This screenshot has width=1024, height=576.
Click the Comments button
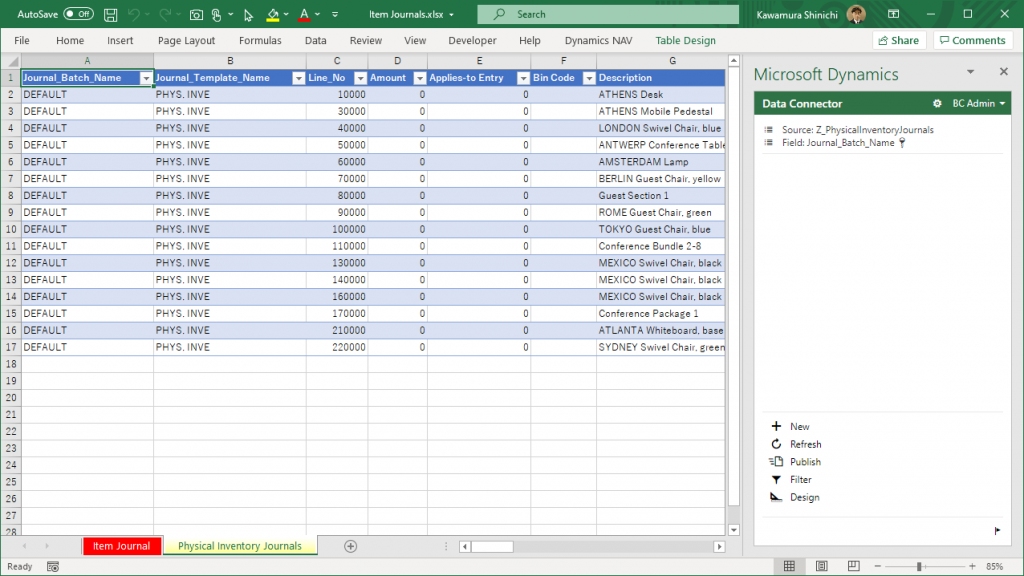point(972,40)
